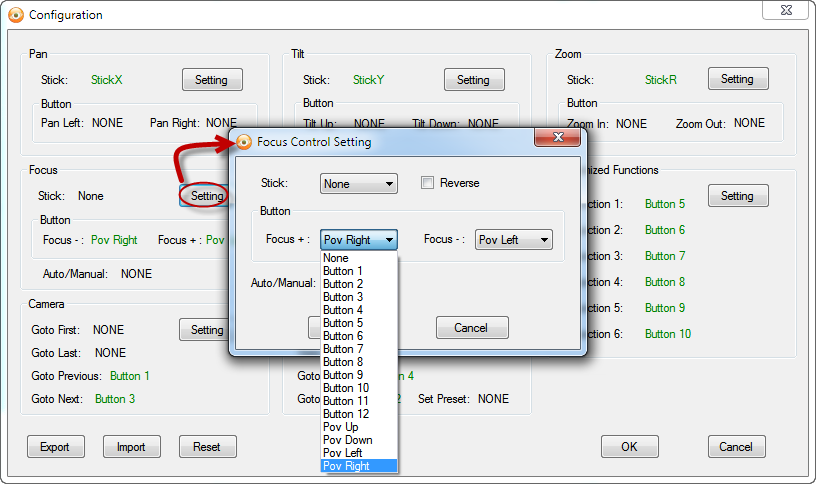Open Zoom stick Setting button
Viewport: 816px width, 484px height.
(737, 79)
